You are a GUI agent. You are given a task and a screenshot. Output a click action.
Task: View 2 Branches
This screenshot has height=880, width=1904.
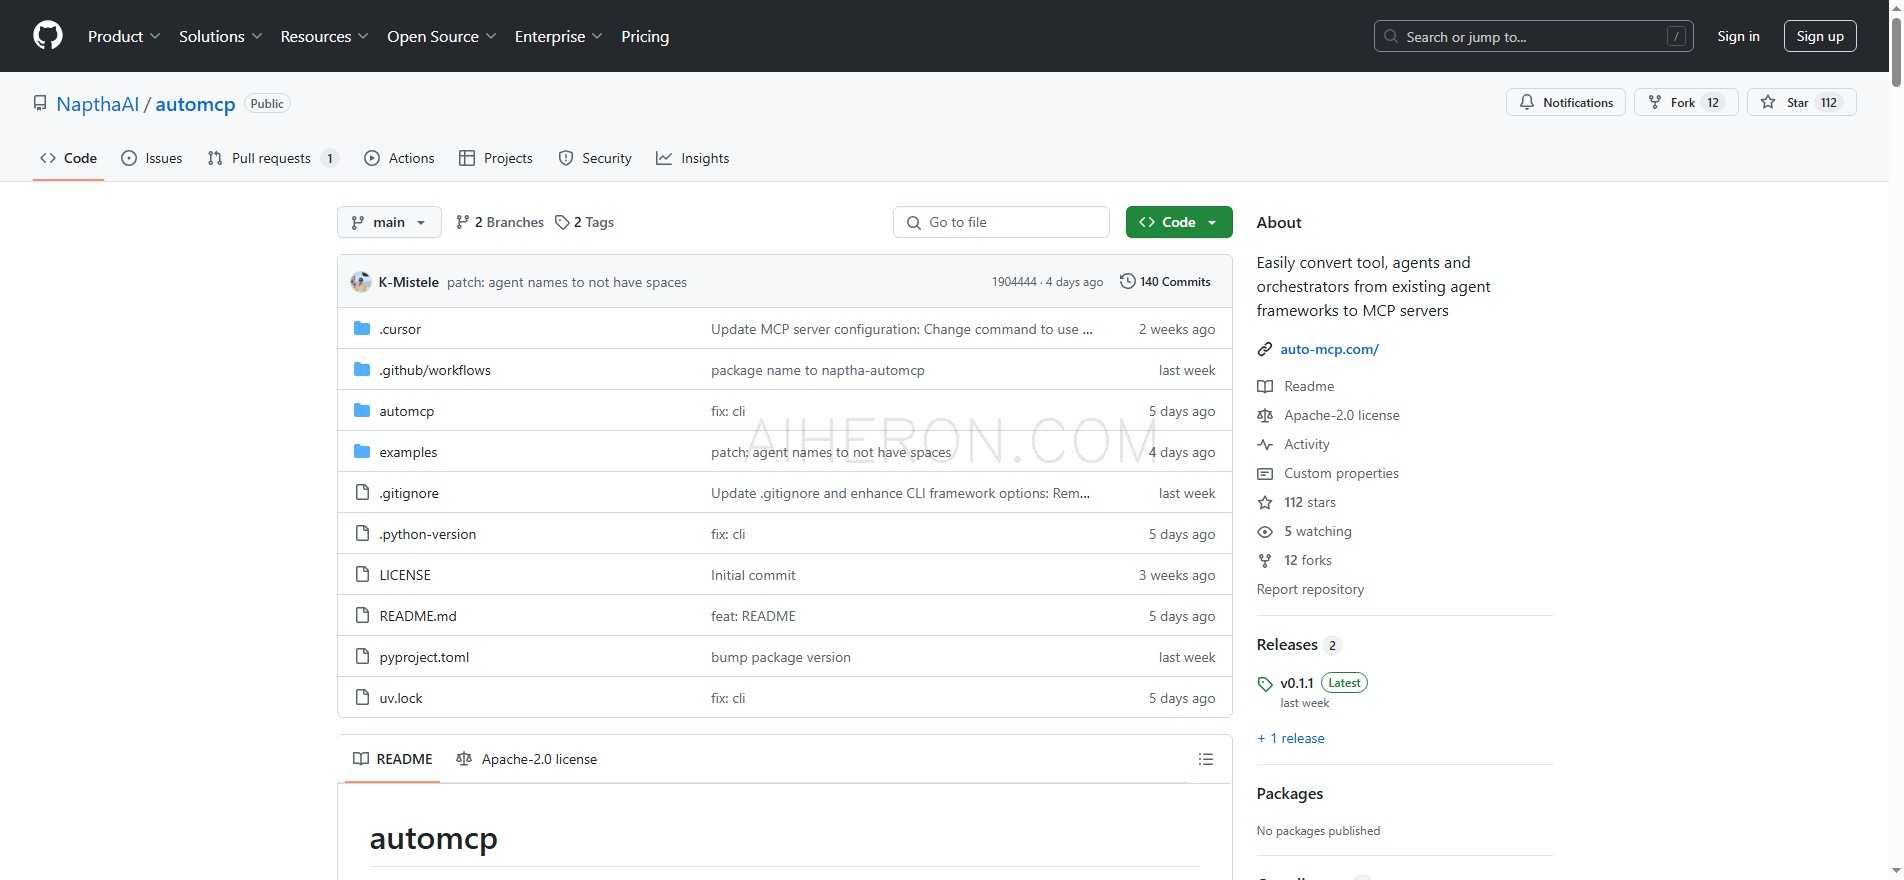pyautogui.click(x=500, y=222)
